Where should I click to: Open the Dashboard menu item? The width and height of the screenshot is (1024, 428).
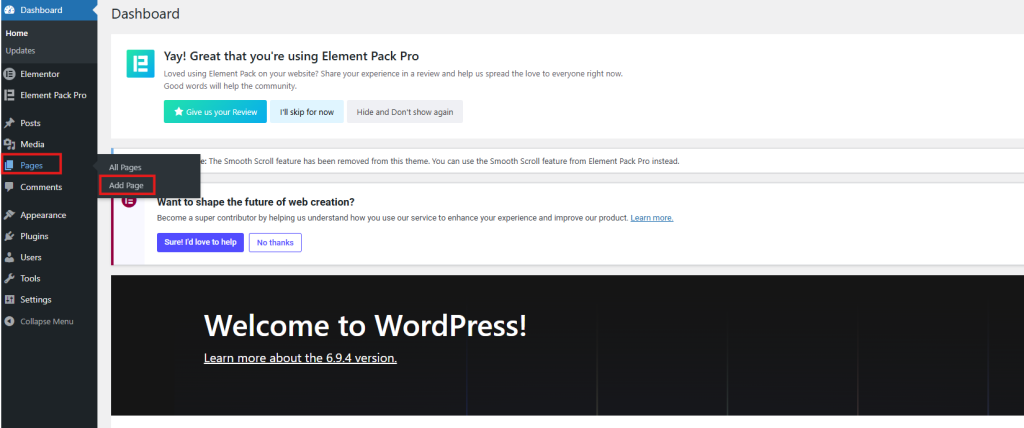pyautogui.click(x=48, y=10)
